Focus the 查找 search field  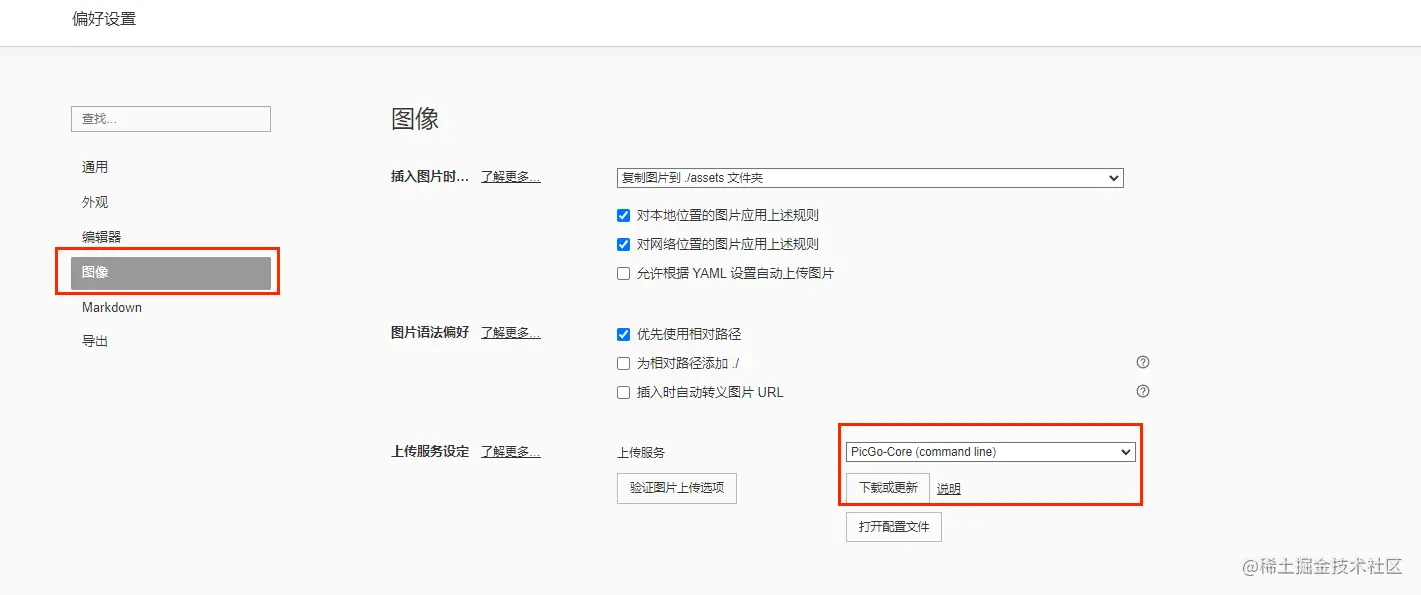(171, 119)
